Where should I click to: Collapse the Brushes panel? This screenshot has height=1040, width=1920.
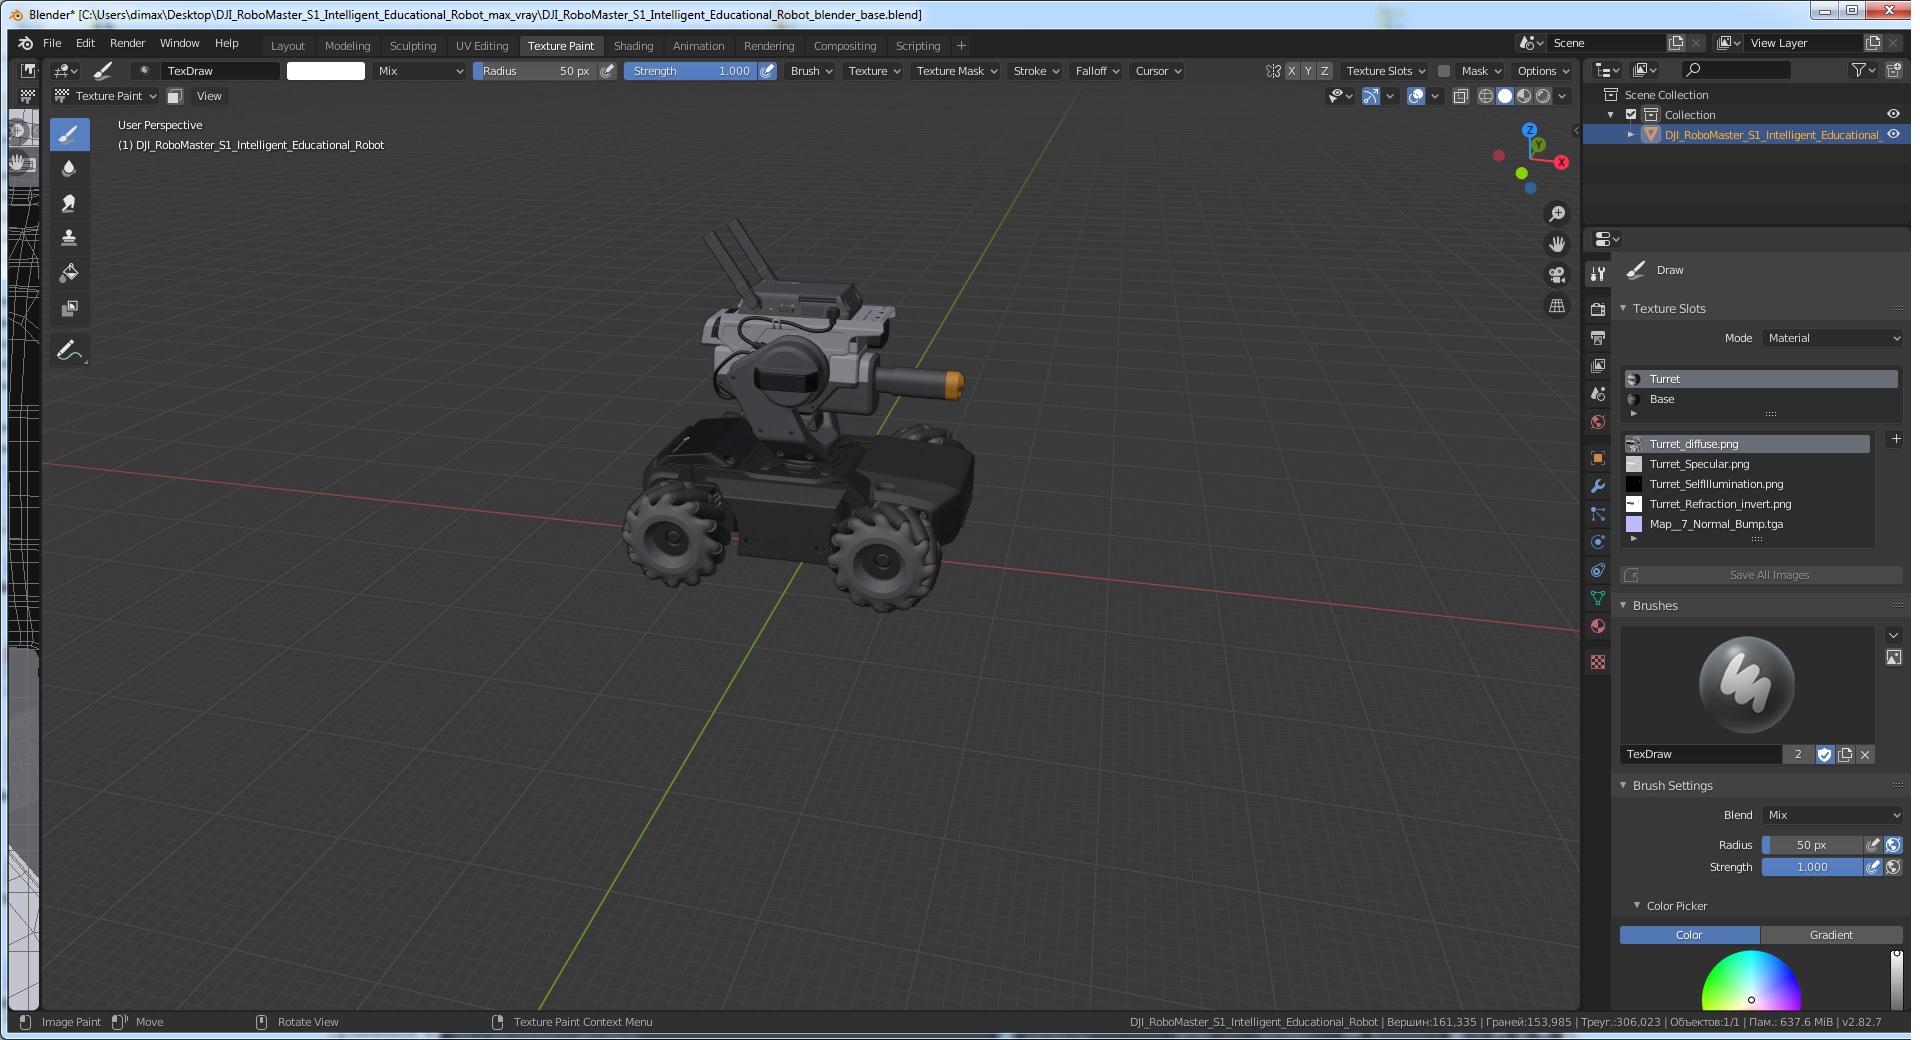pyautogui.click(x=1623, y=605)
